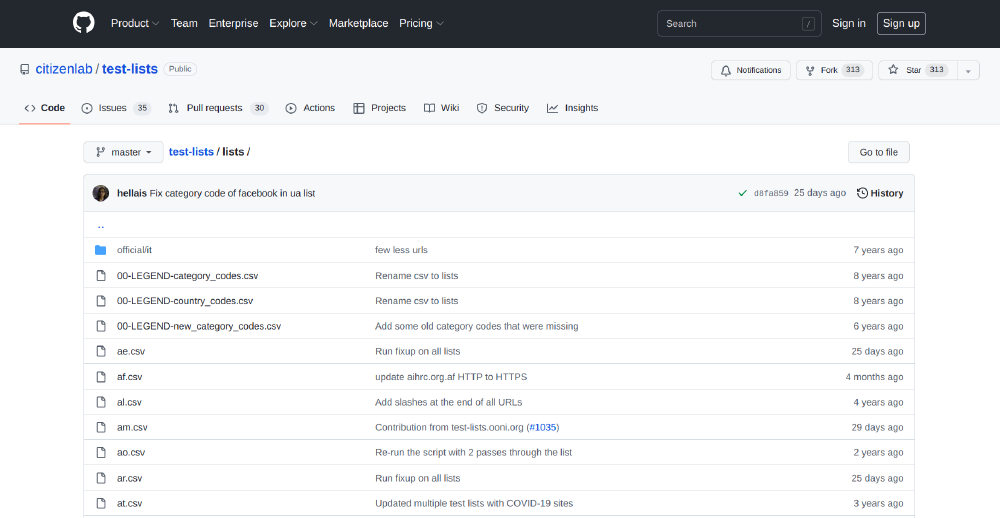Open the ao.csv file

click(x=131, y=452)
